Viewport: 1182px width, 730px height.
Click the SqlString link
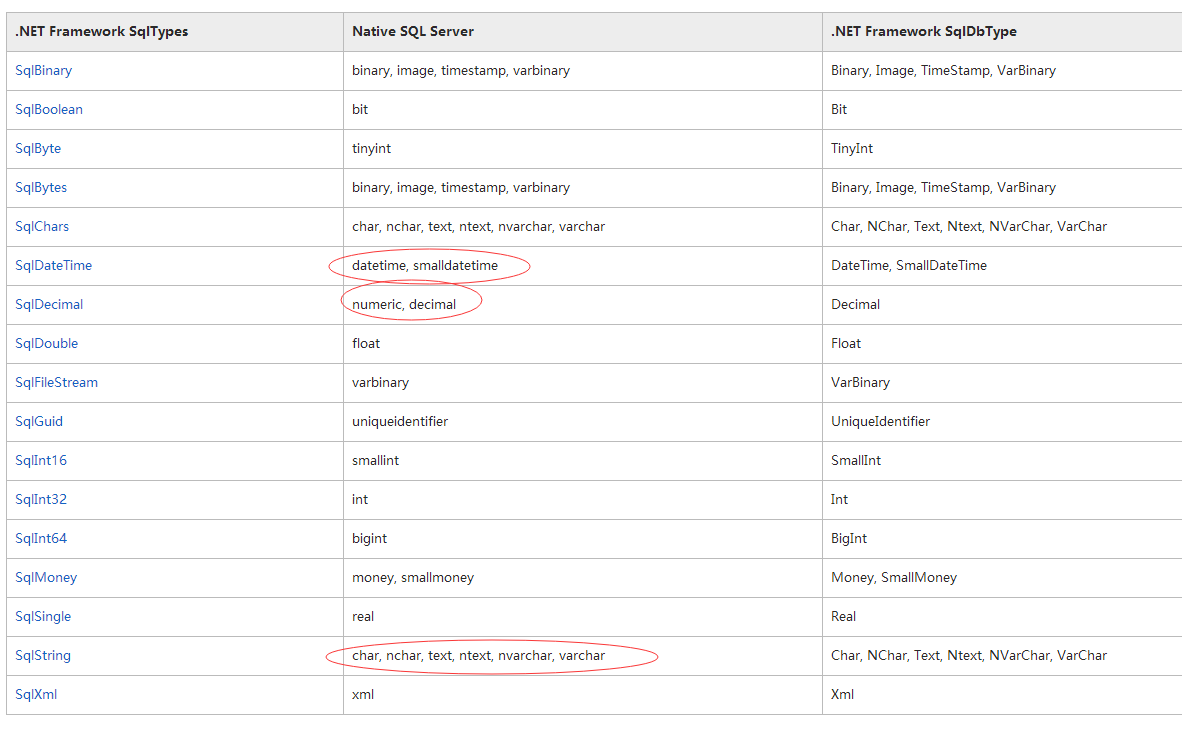coord(43,655)
